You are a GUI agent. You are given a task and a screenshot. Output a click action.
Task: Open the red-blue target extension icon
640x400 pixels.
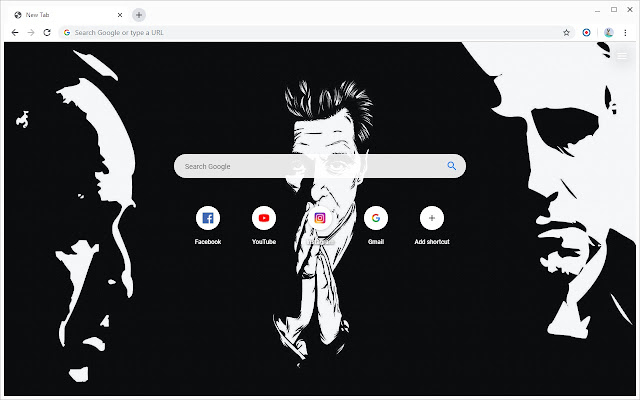pyautogui.click(x=586, y=33)
